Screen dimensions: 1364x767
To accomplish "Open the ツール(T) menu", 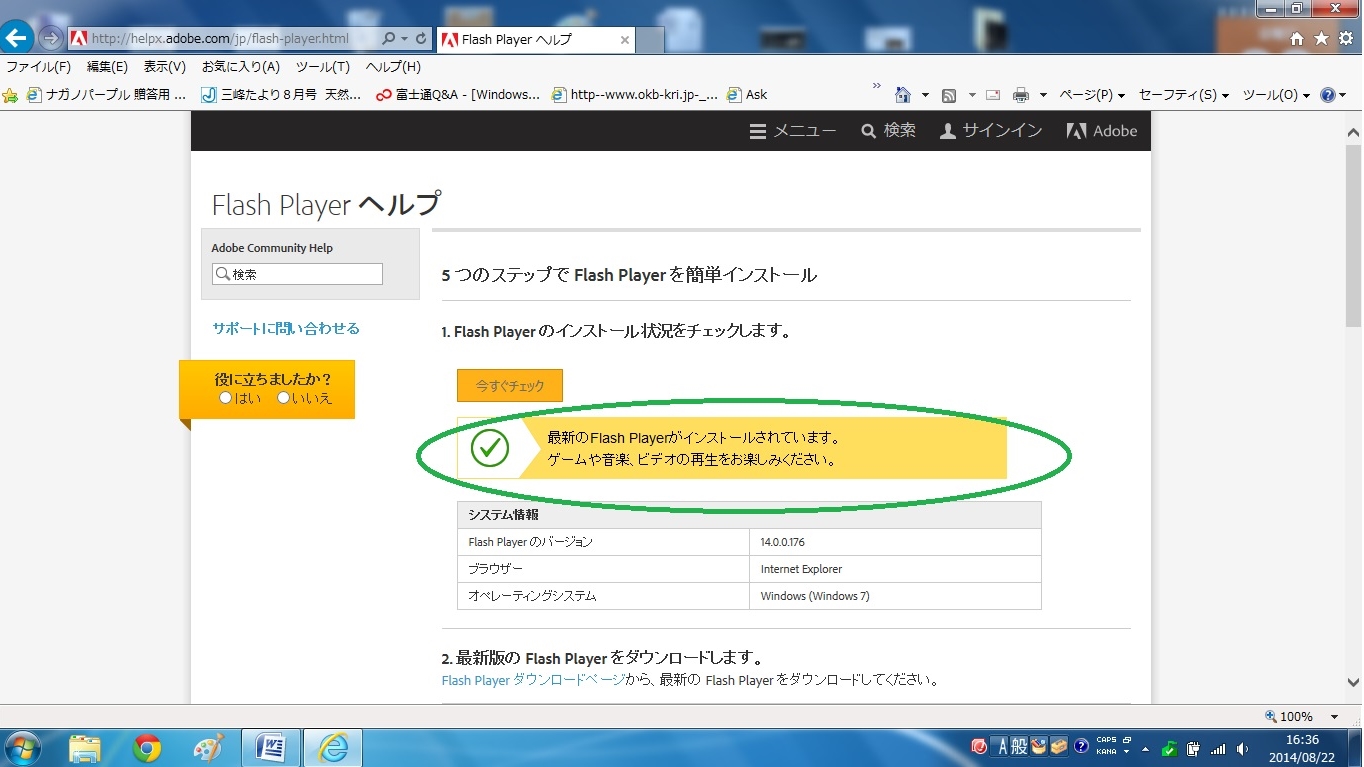I will tap(323, 67).
